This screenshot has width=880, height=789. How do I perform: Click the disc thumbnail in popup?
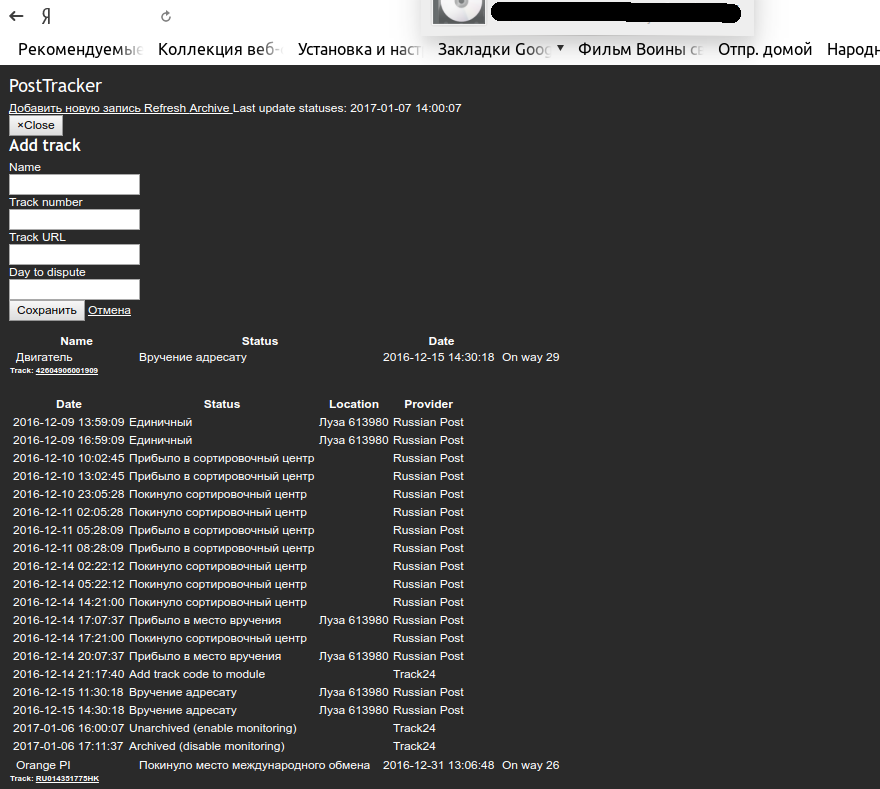459,11
